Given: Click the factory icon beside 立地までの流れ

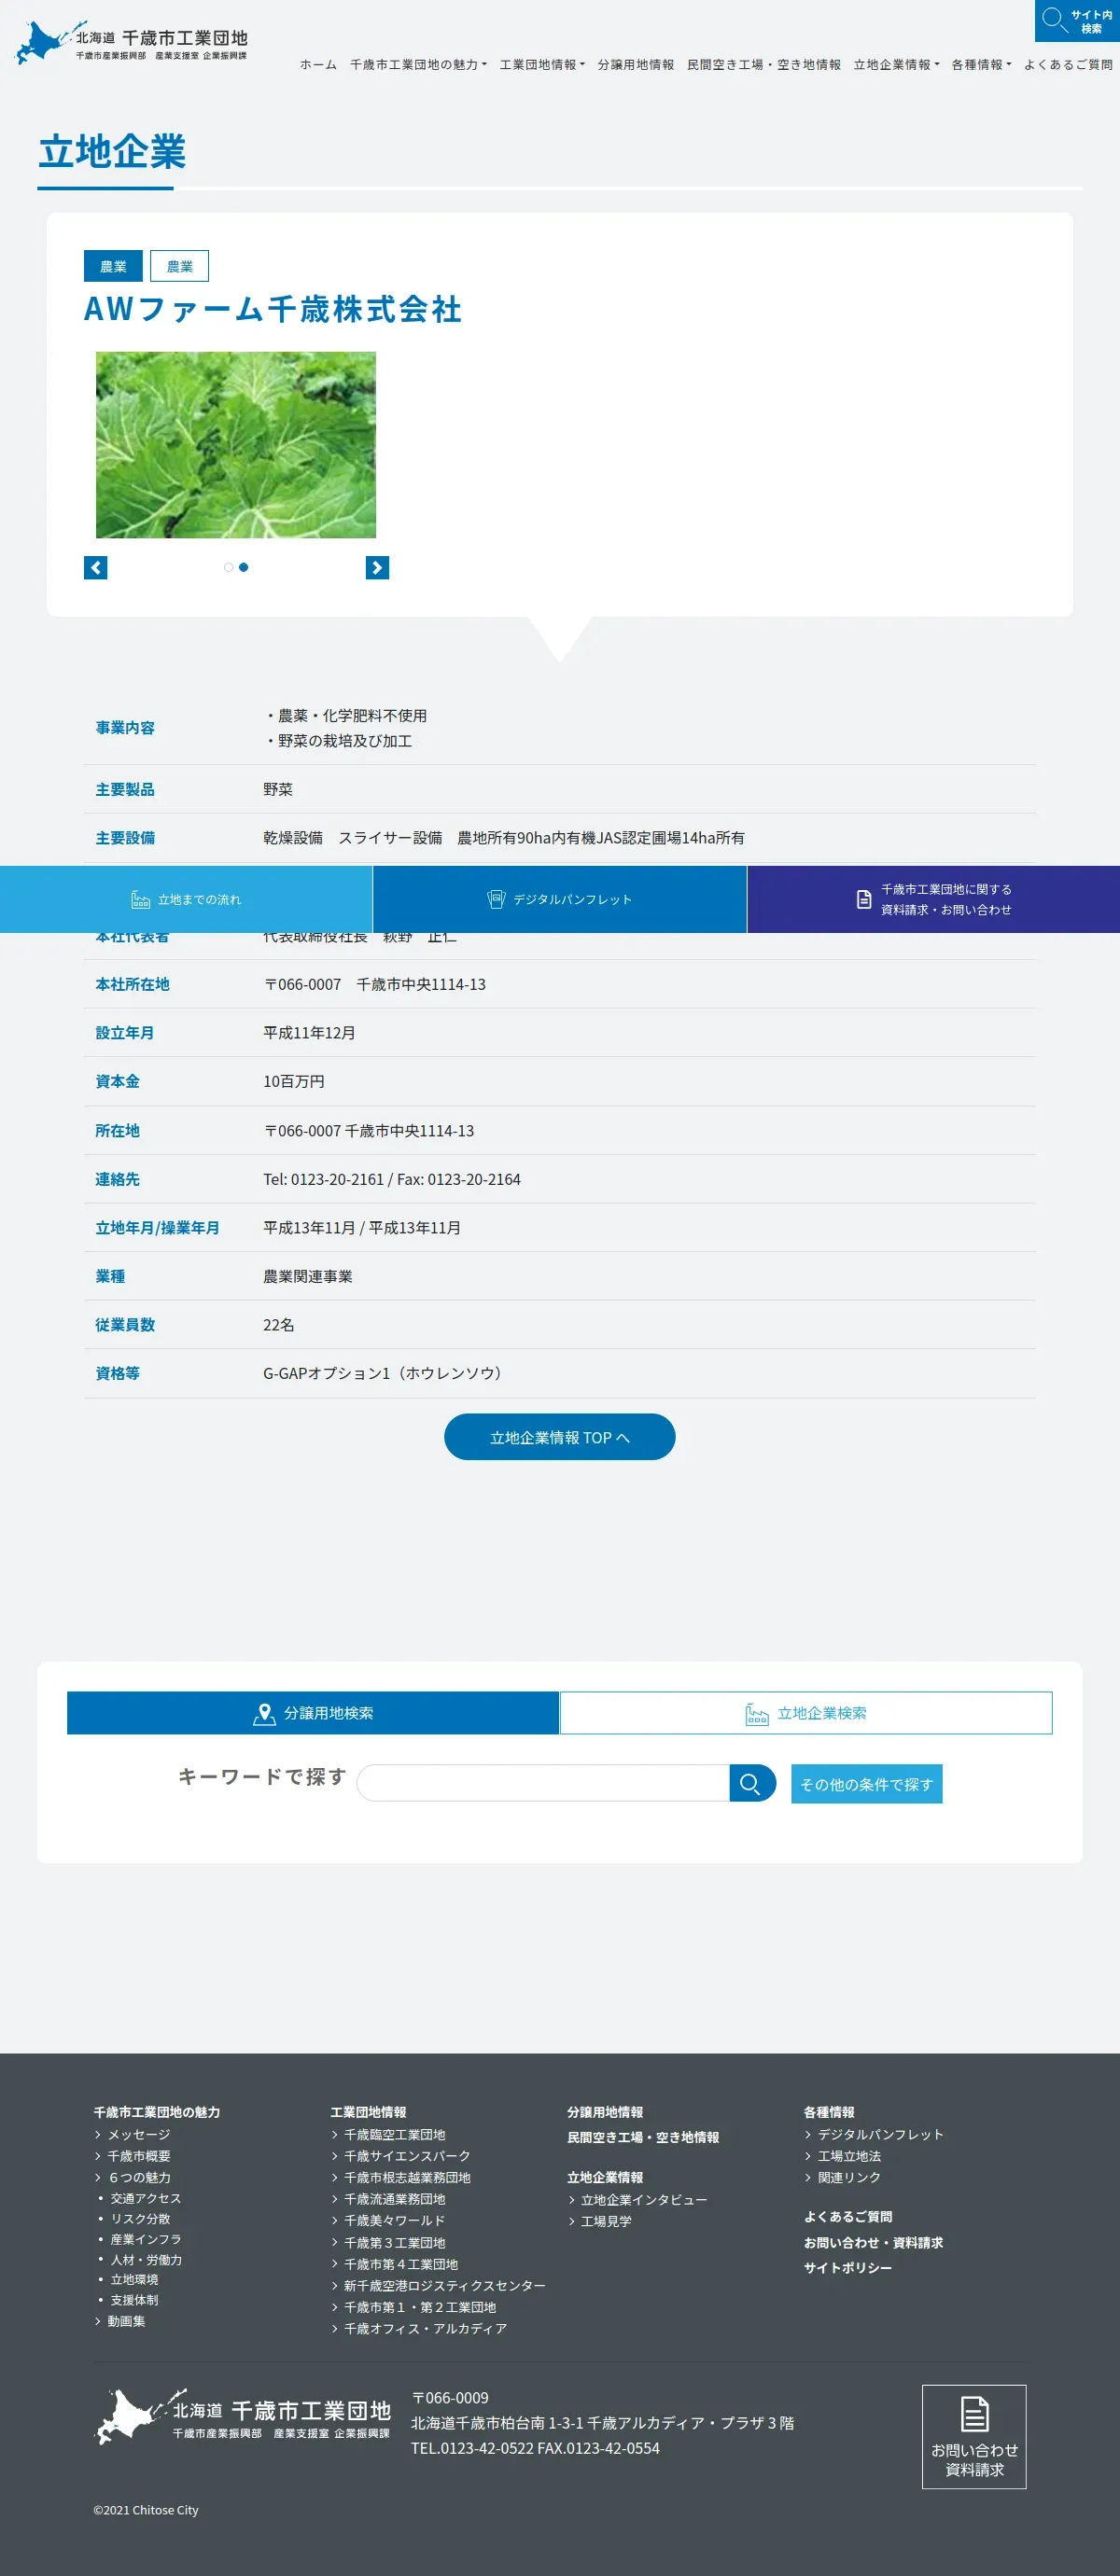Looking at the screenshot, I should coord(141,899).
